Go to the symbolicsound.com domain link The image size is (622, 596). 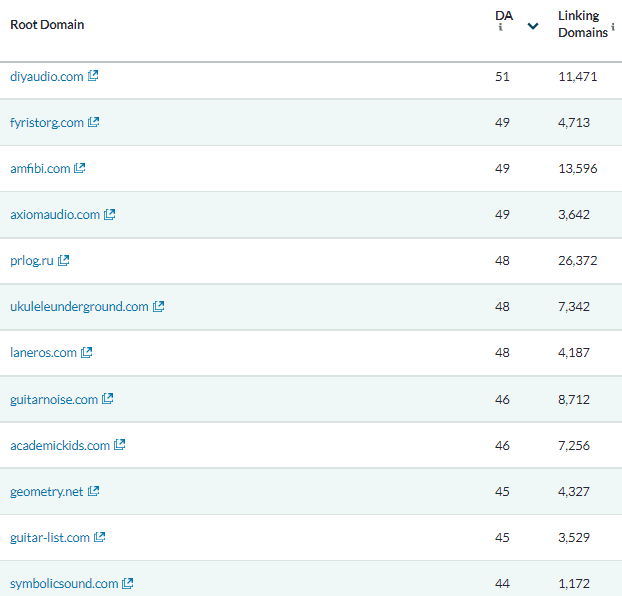coord(64,584)
